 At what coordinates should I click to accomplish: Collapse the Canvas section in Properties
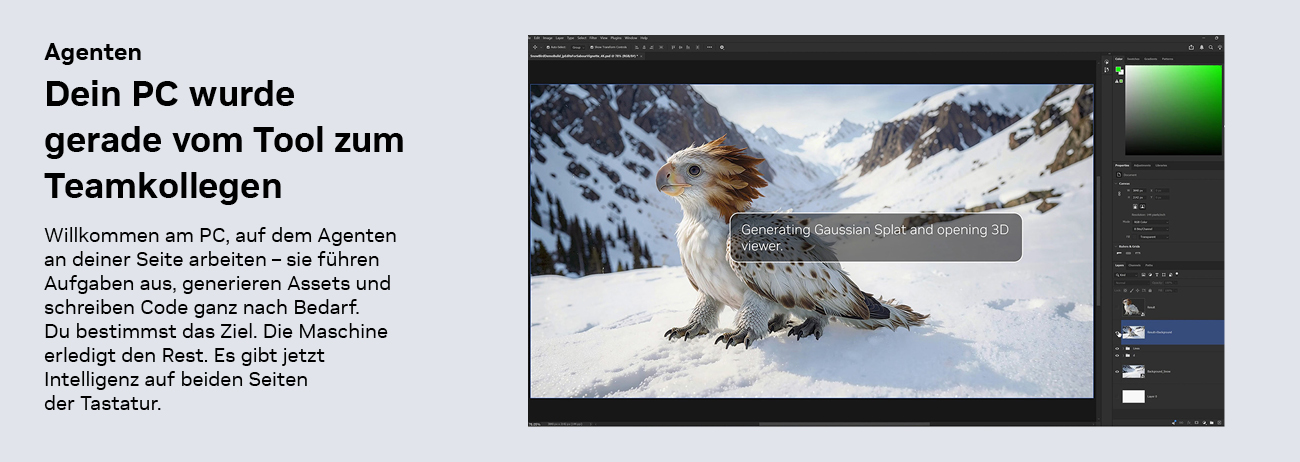[1116, 184]
